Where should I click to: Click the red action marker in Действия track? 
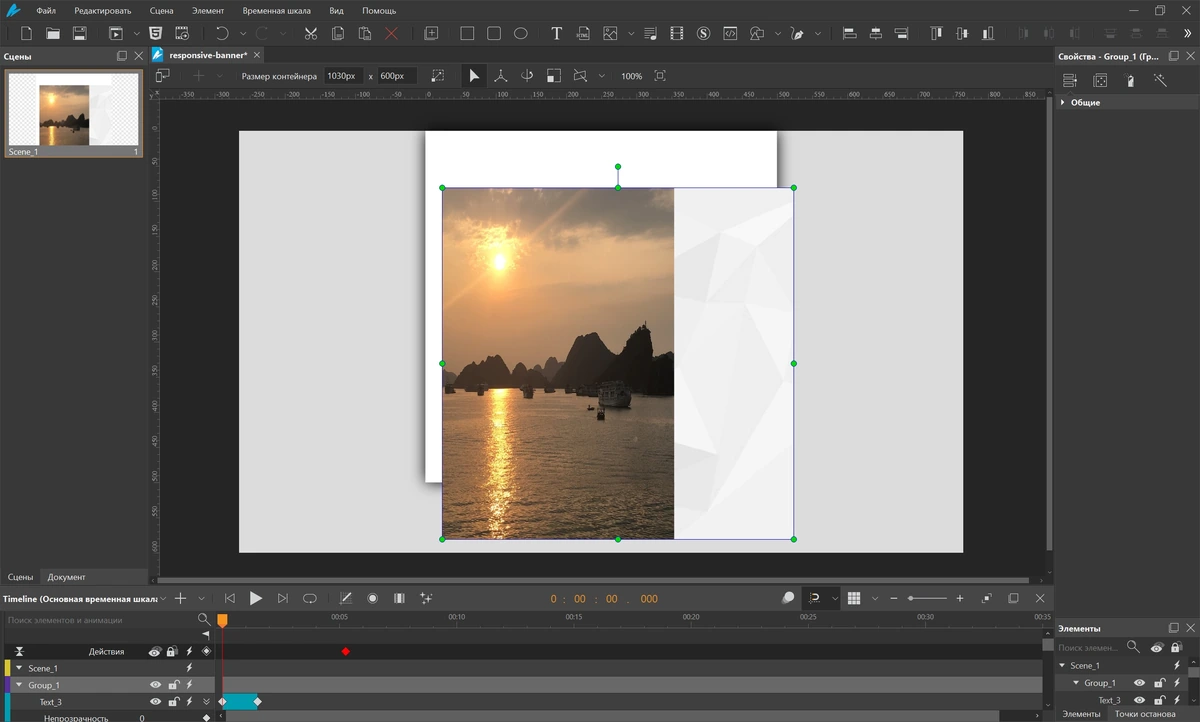tap(346, 651)
